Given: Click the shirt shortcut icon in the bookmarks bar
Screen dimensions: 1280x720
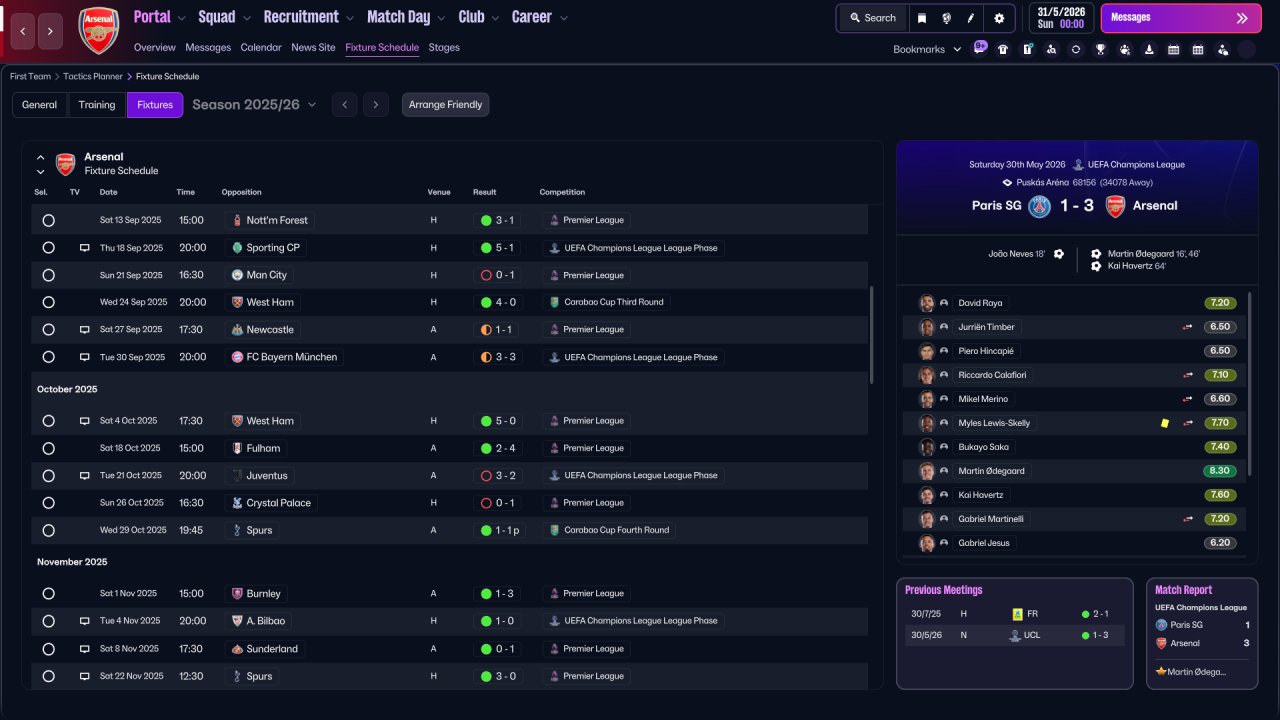Looking at the screenshot, I should coord(1003,49).
